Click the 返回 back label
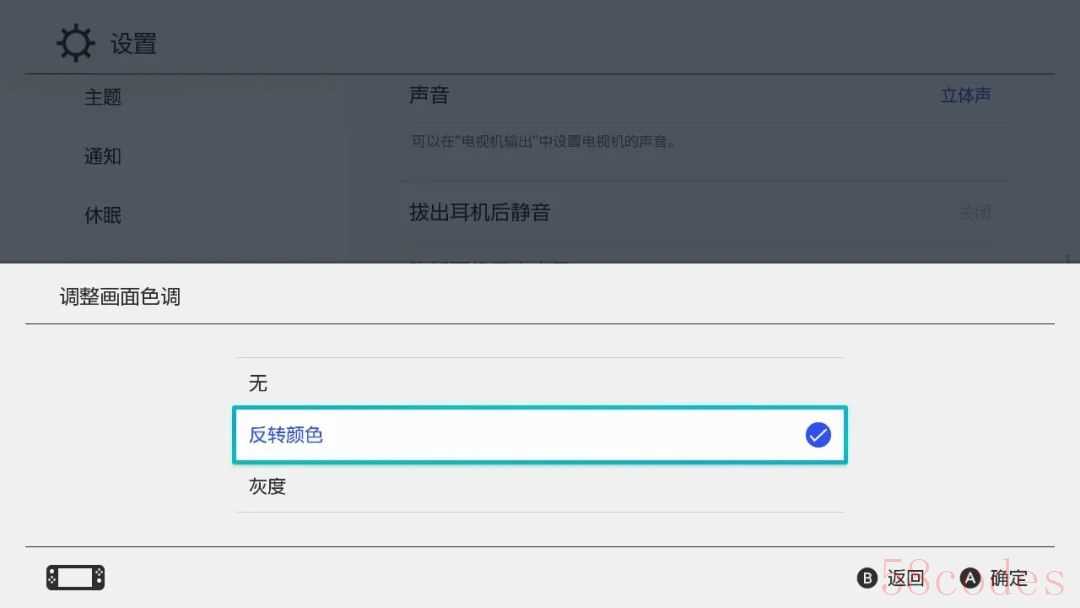The width and height of the screenshot is (1080, 608). (905, 578)
